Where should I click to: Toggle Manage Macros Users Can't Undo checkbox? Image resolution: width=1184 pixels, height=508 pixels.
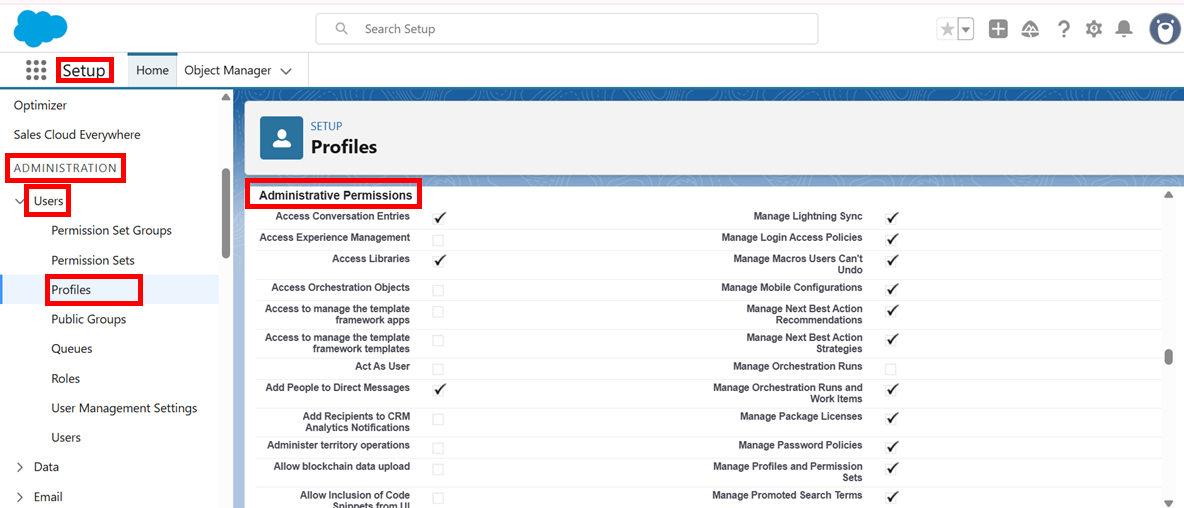click(892, 260)
